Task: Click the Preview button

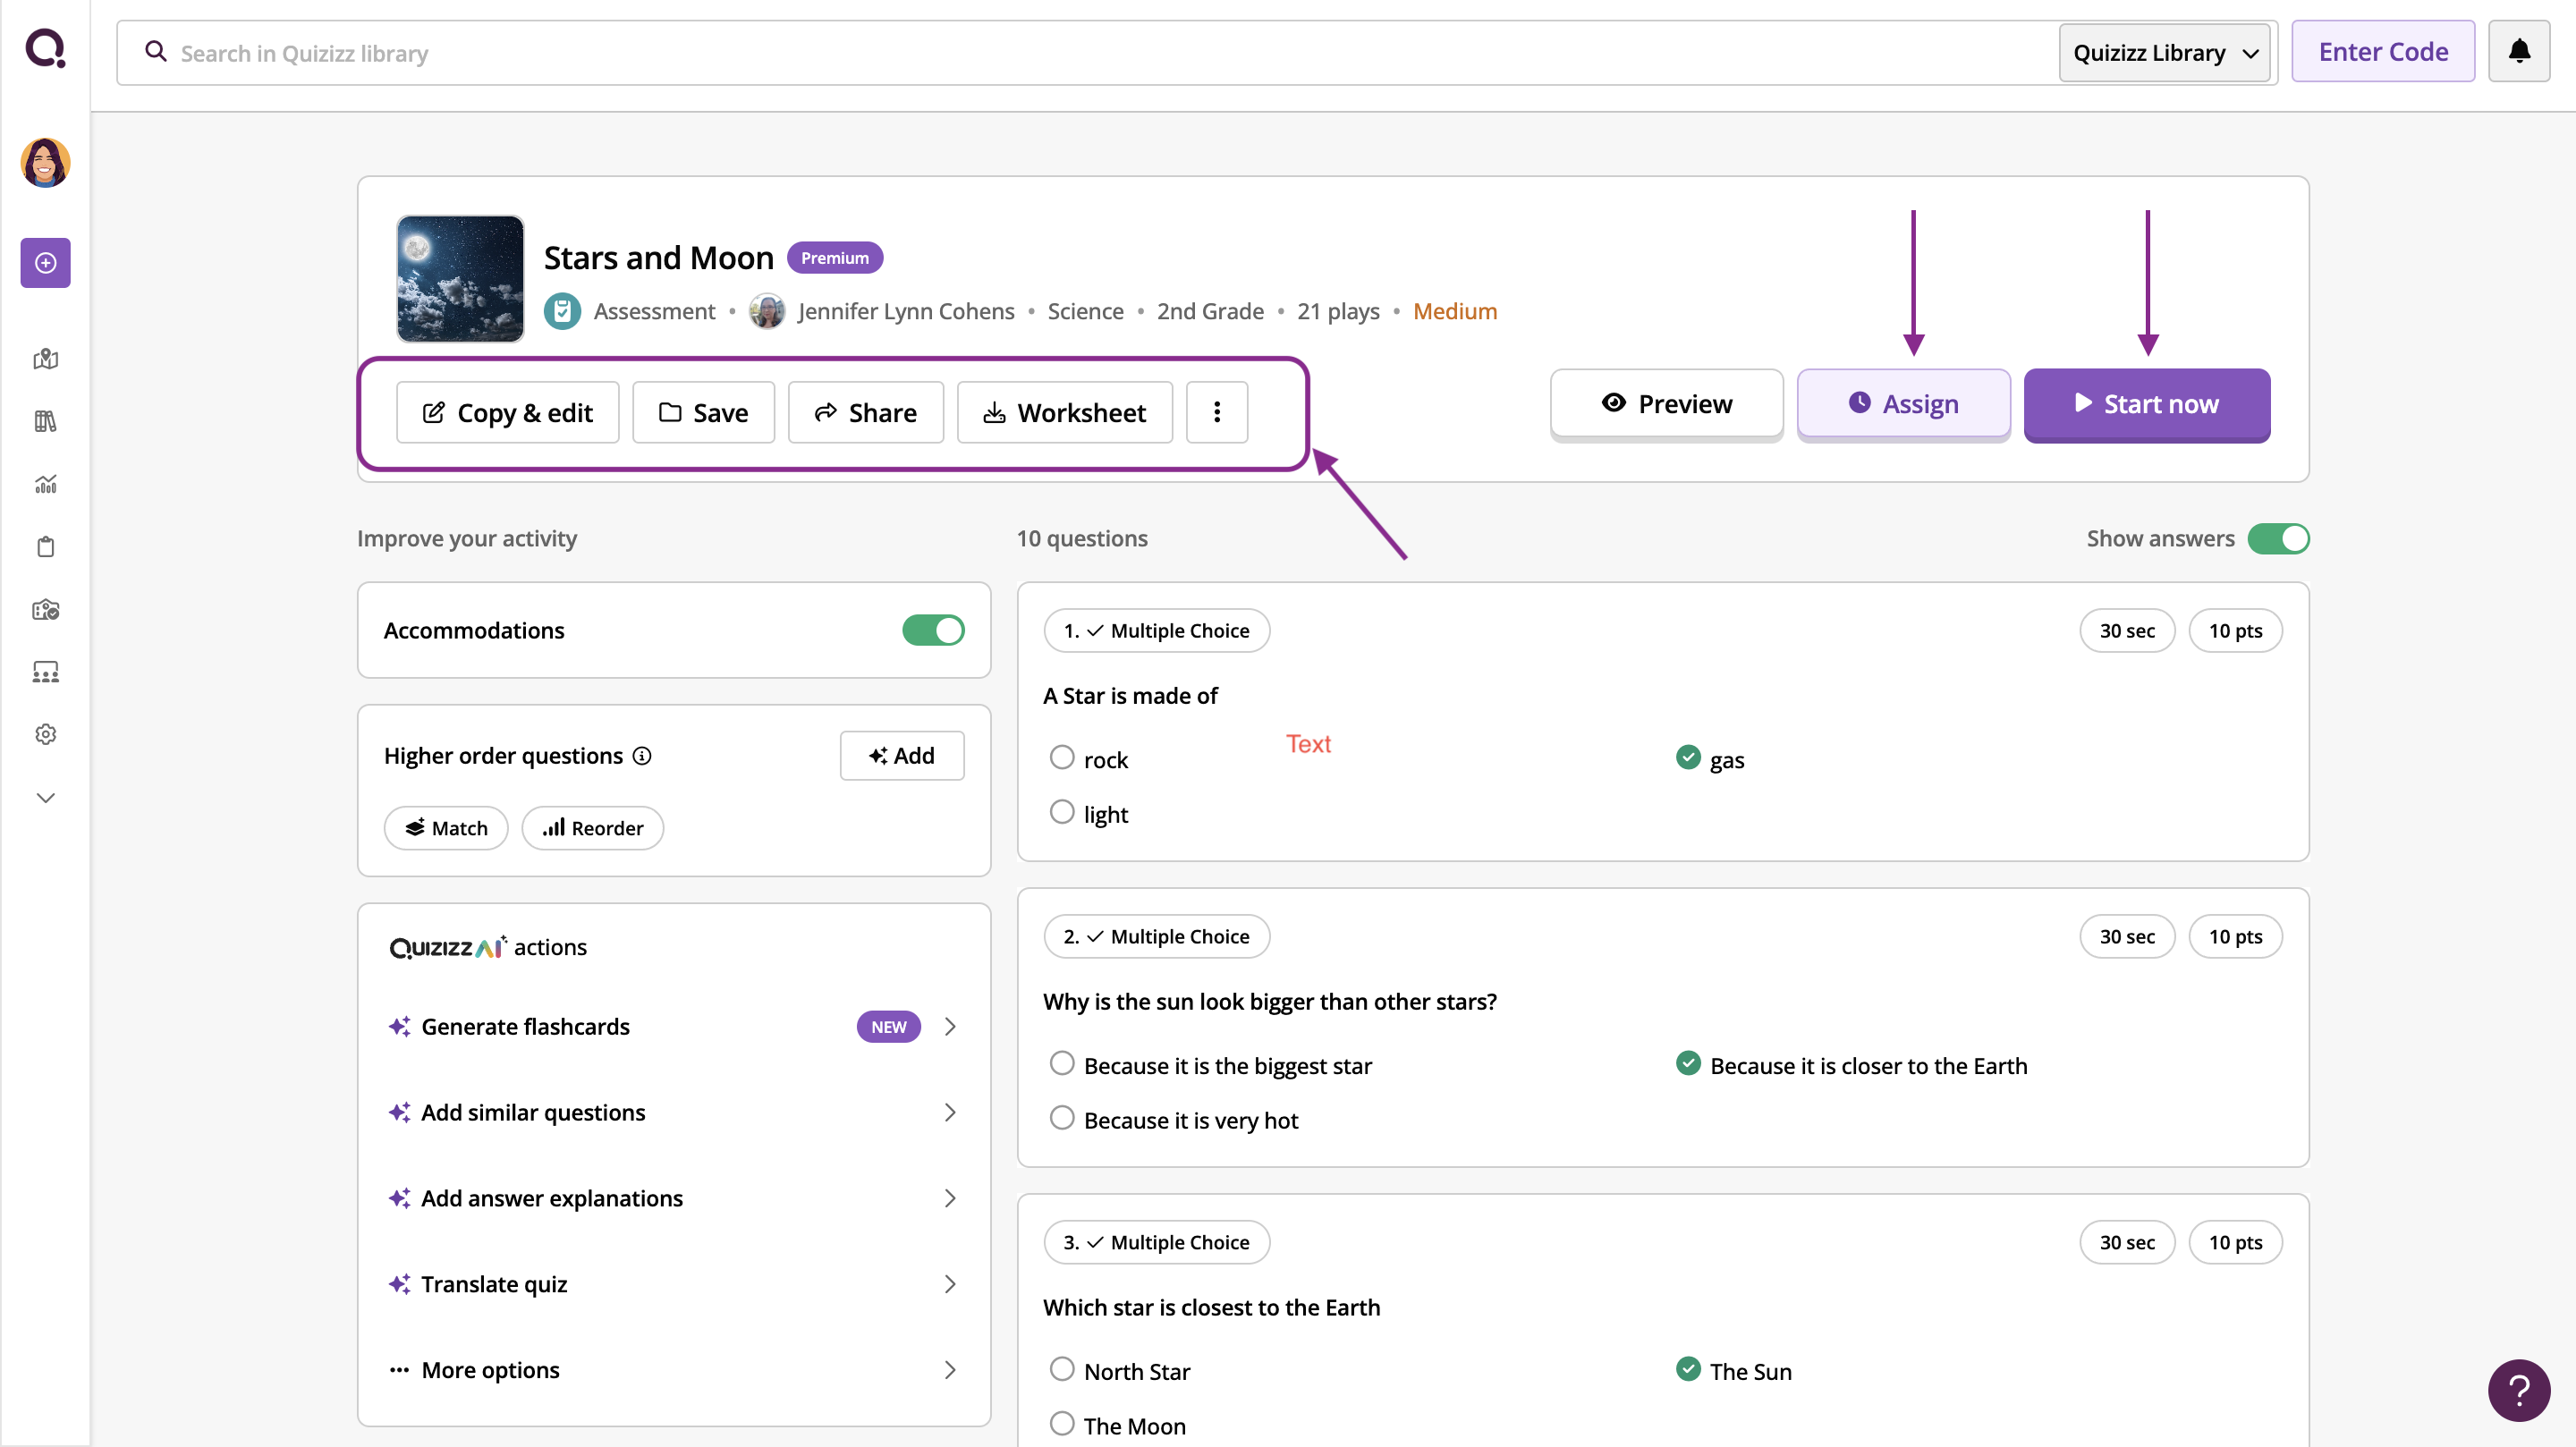Action: tap(1667, 403)
